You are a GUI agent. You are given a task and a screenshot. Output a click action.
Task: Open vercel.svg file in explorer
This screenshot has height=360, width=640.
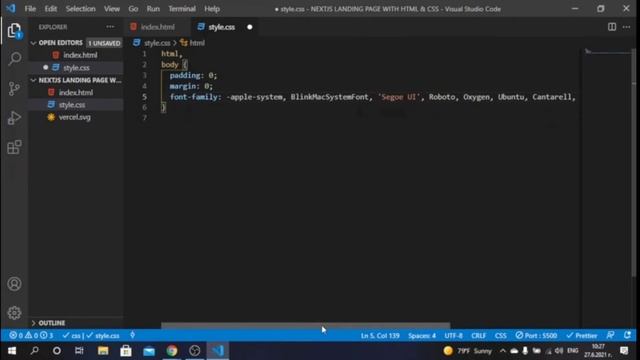74,117
